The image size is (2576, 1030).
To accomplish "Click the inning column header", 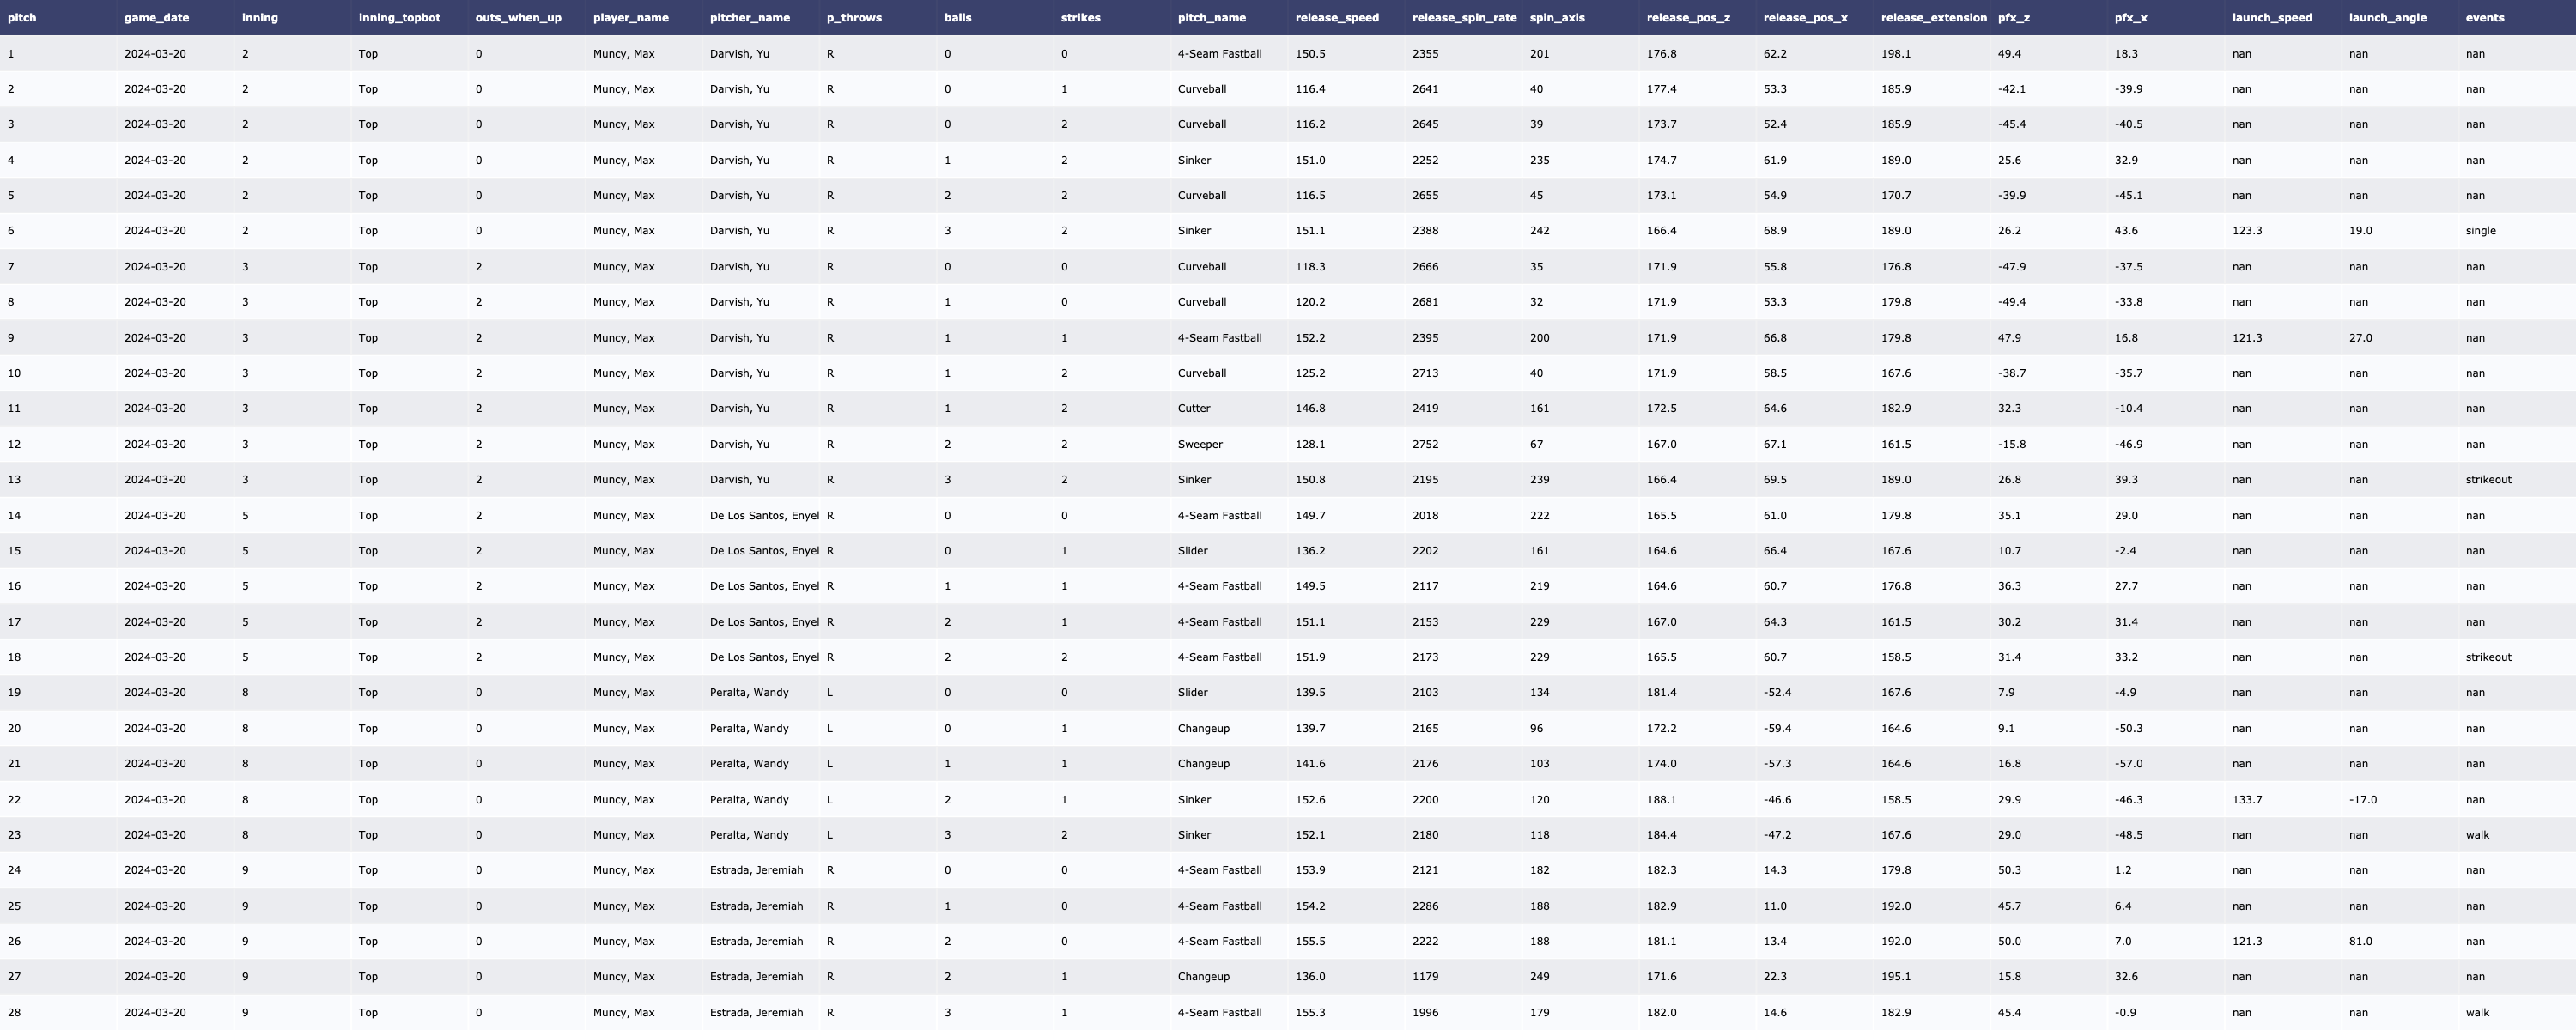I will click(x=260, y=18).
